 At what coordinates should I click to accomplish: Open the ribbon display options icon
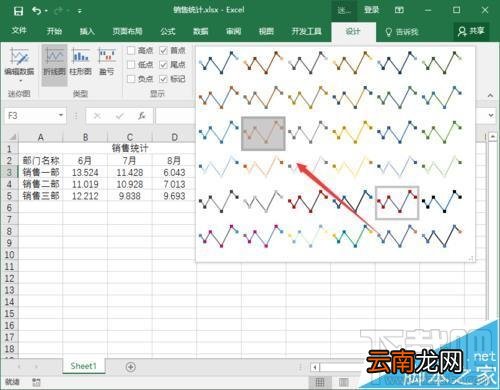[399, 10]
